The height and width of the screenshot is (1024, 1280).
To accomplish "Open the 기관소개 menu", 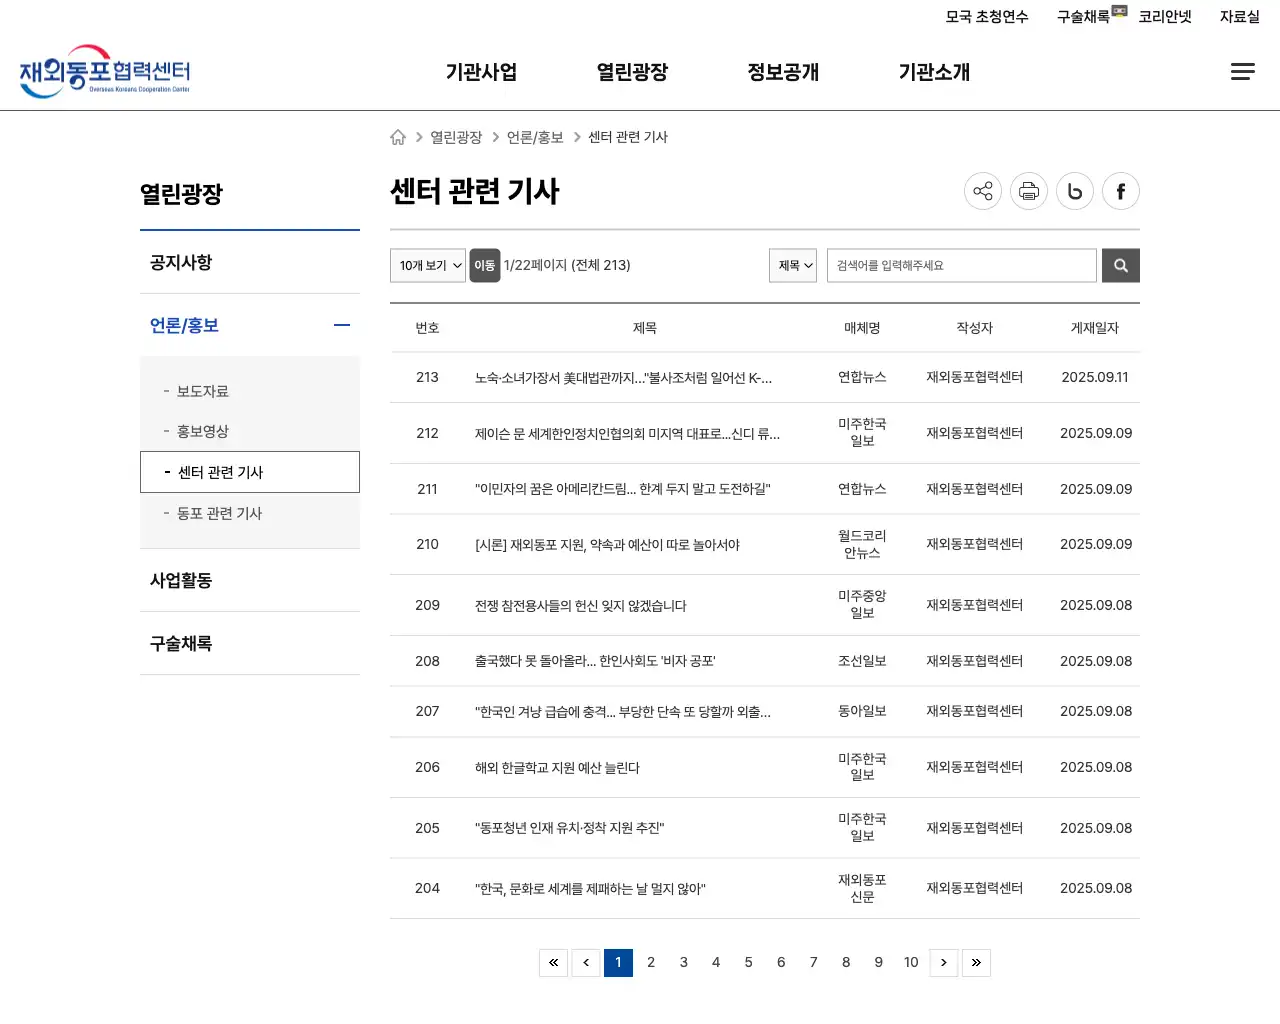I will [934, 72].
